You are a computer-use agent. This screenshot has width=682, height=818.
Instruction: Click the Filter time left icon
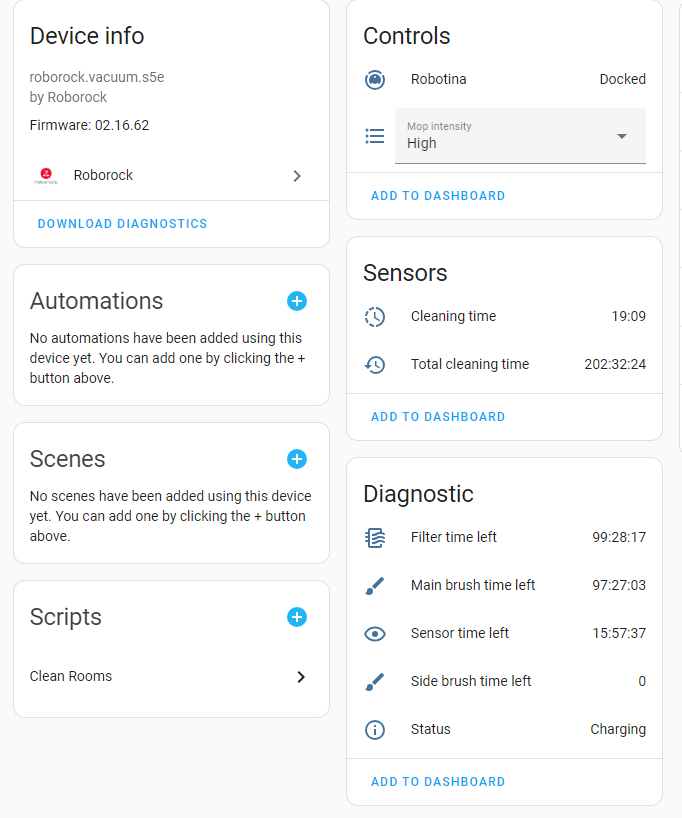pyautogui.click(x=374, y=537)
